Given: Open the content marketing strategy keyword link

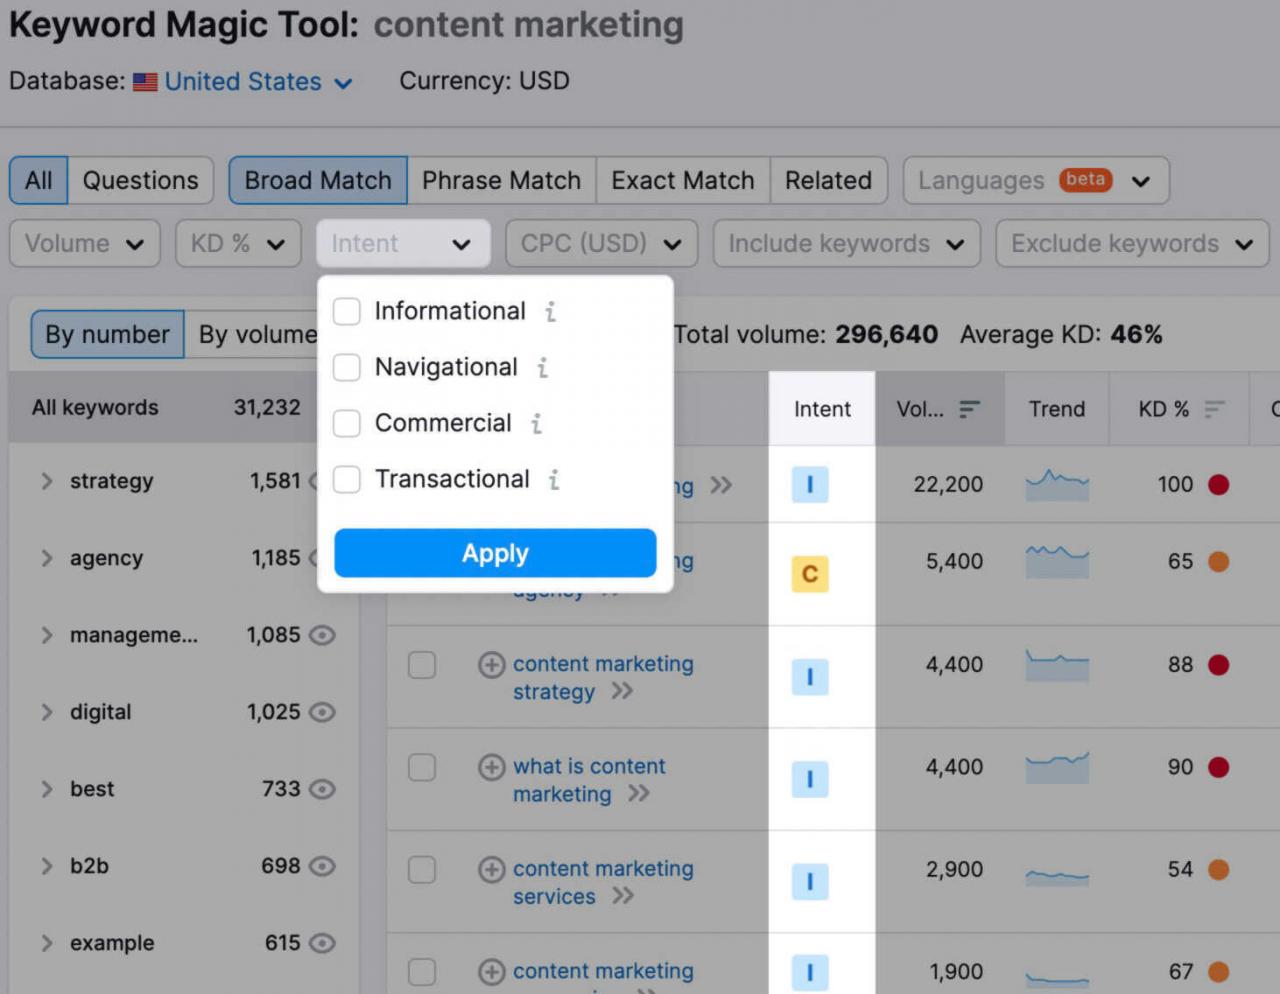Looking at the screenshot, I should pyautogui.click(x=603, y=678).
